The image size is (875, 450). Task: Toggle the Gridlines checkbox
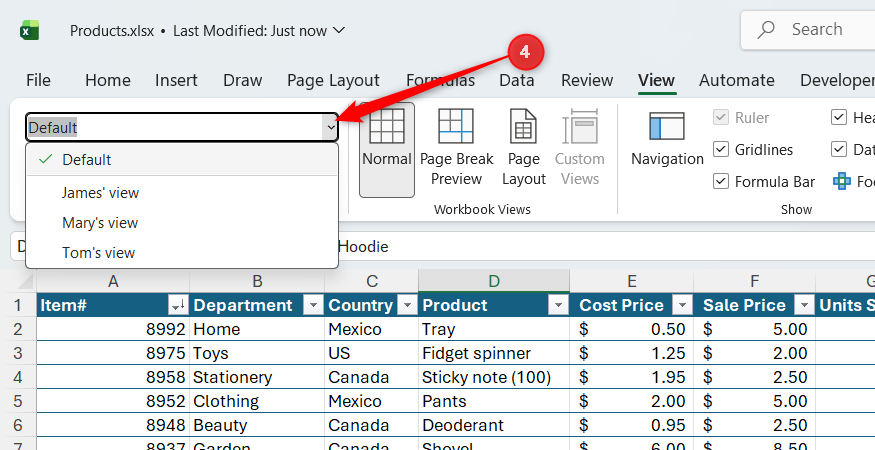coord(721,150)
